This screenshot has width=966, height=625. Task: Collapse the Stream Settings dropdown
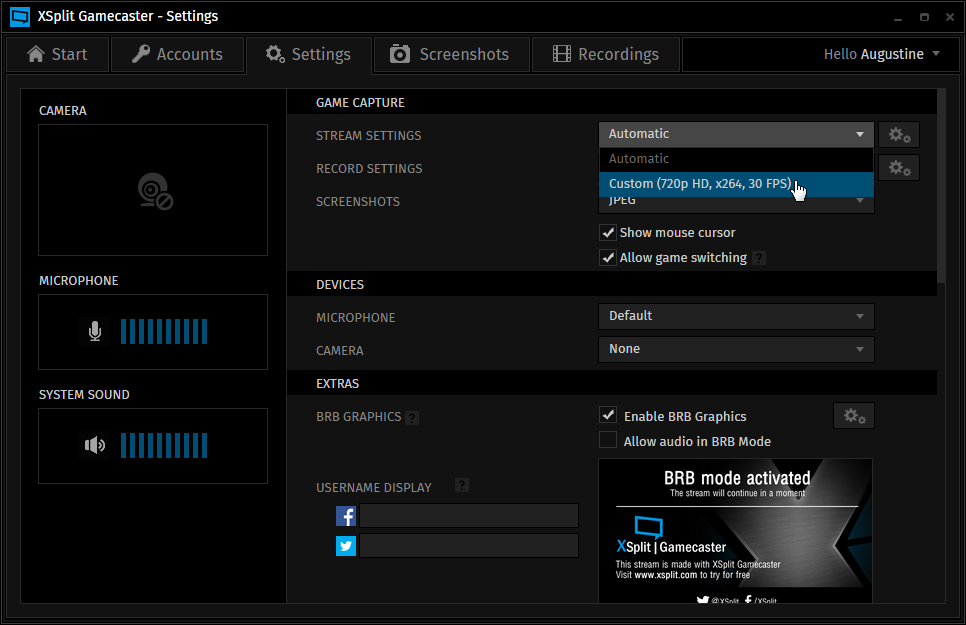[736, 134]
